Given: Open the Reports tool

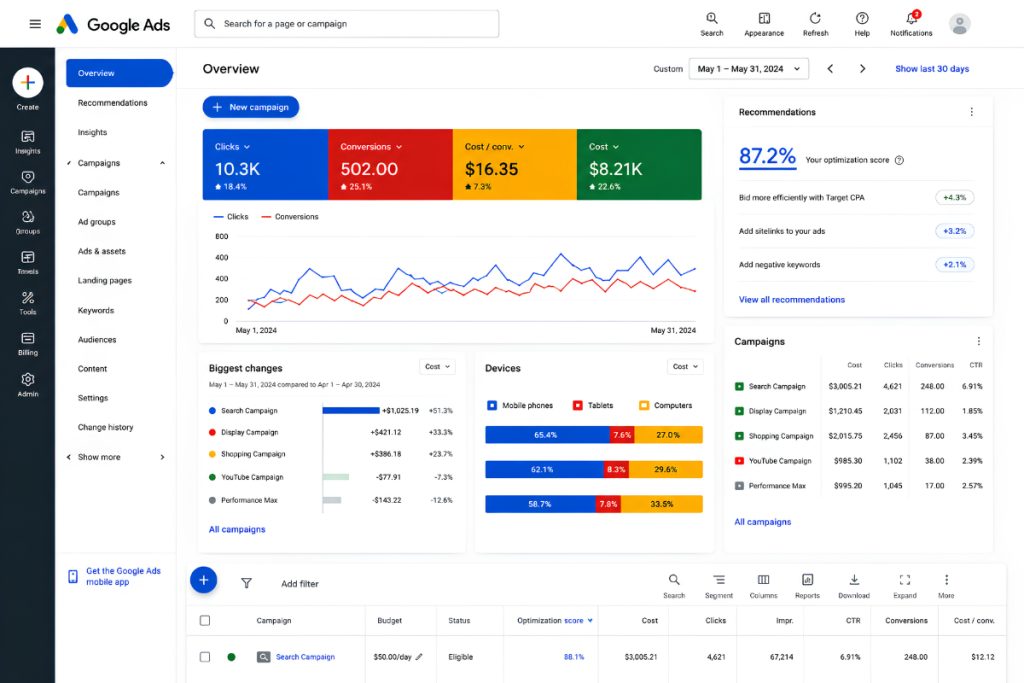Looking at the screenshot, I should [807, 586].
